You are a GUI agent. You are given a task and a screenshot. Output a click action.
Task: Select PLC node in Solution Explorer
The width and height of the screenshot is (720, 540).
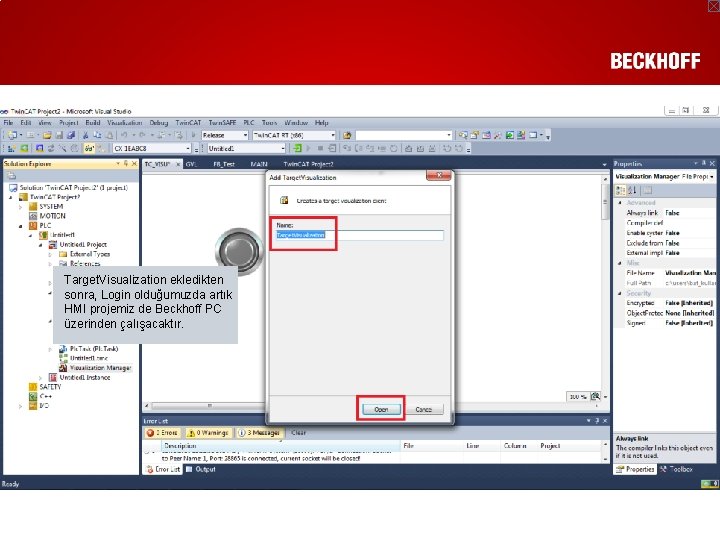45,225
